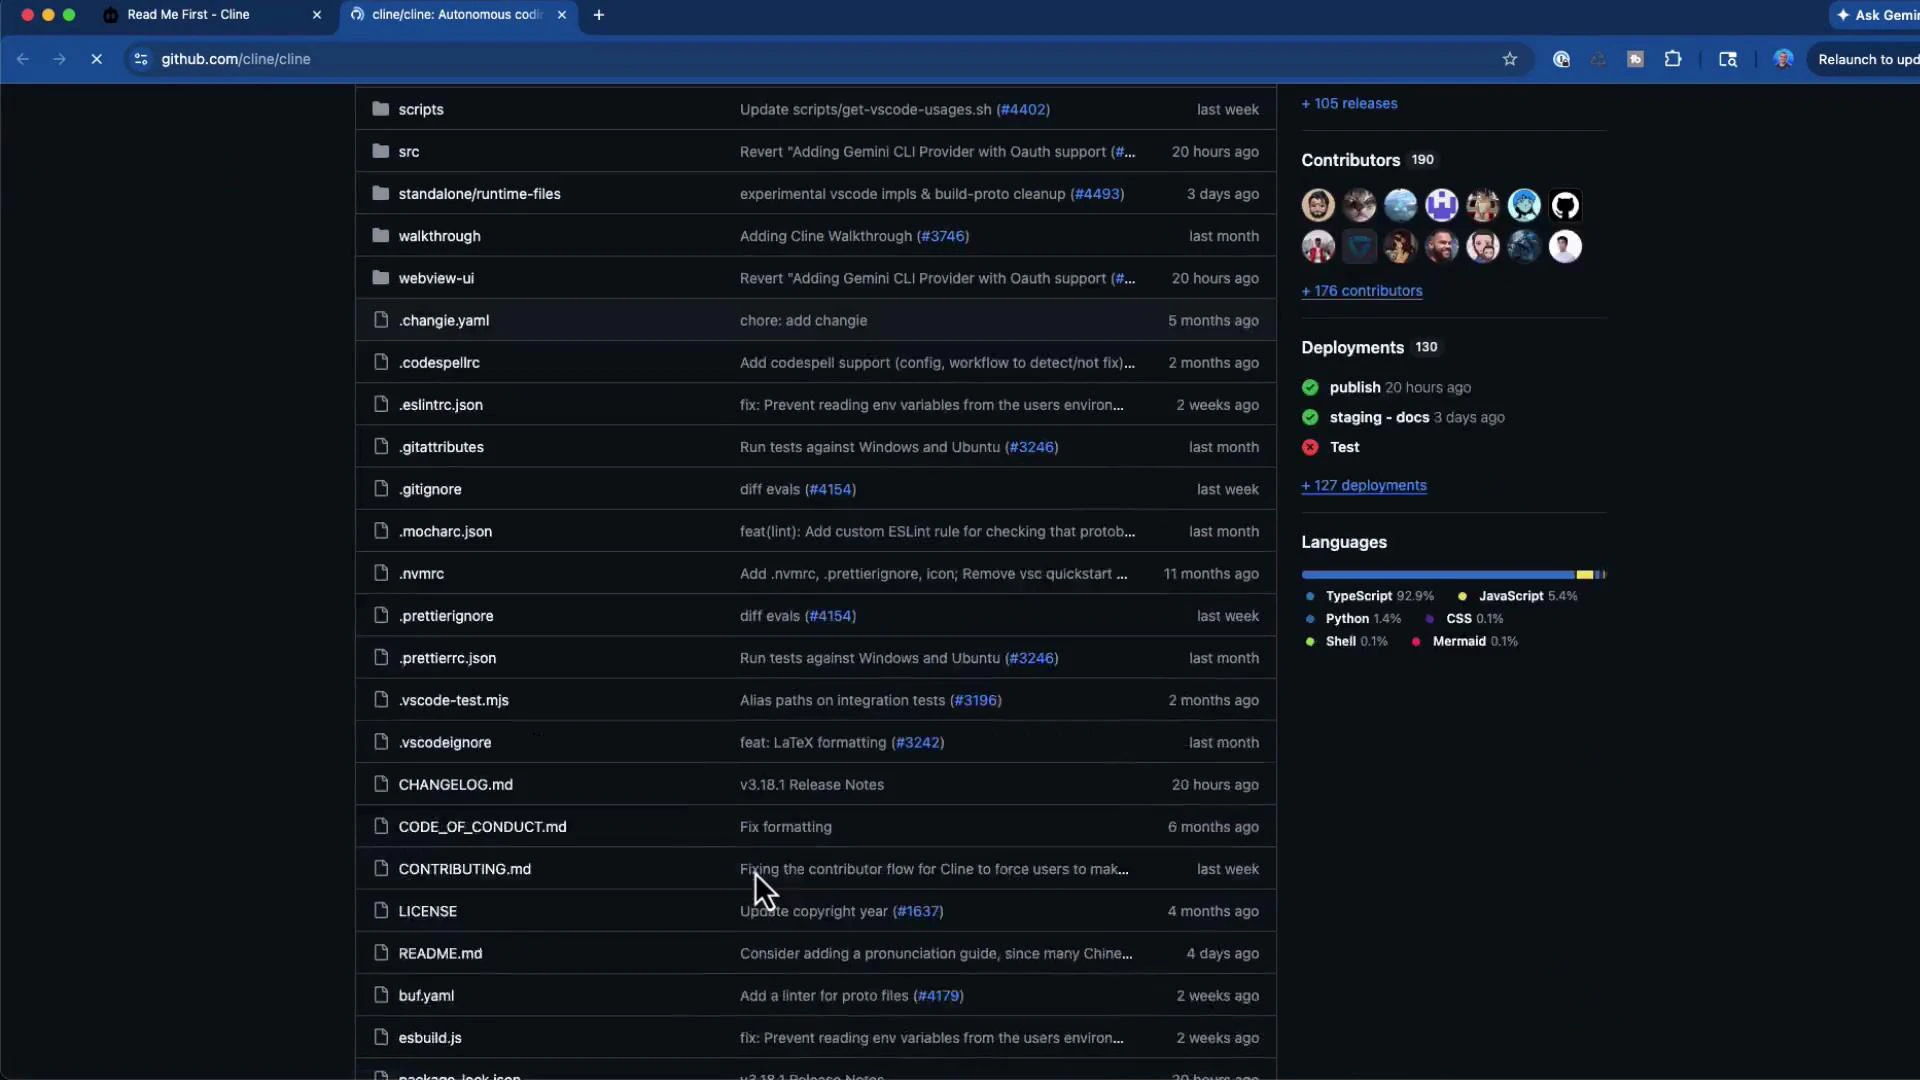Stop page loading with the X icon
The image size is (1920, 1080).
pos(96,59)
